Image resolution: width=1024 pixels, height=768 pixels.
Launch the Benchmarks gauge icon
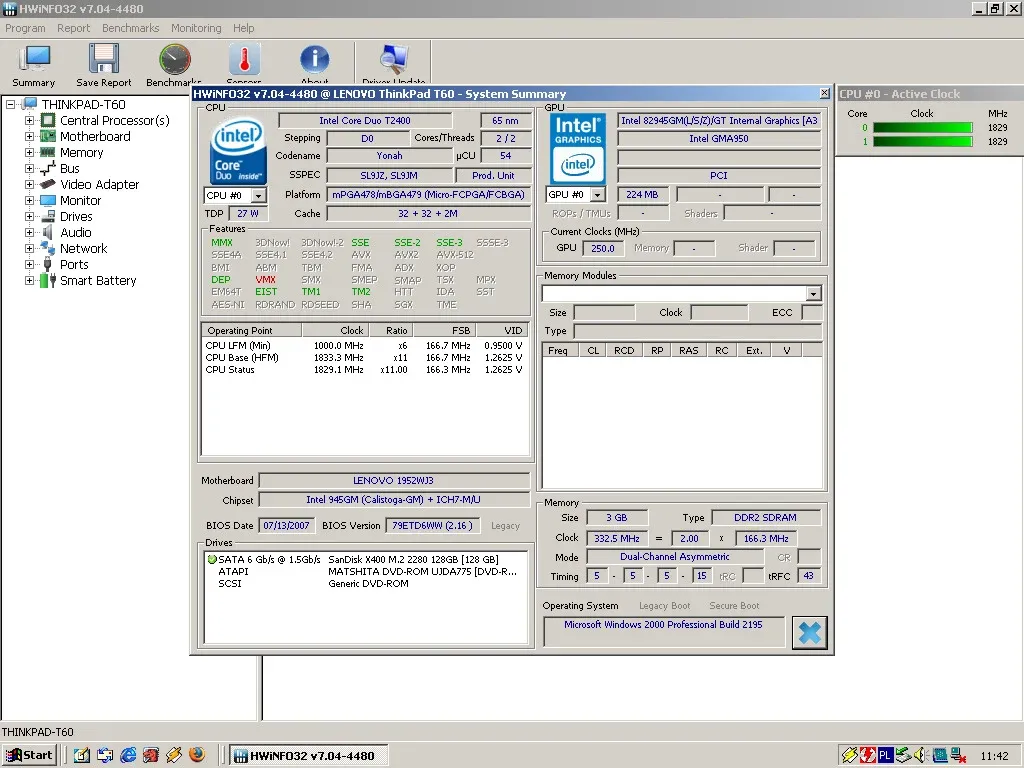pos(174,59)
